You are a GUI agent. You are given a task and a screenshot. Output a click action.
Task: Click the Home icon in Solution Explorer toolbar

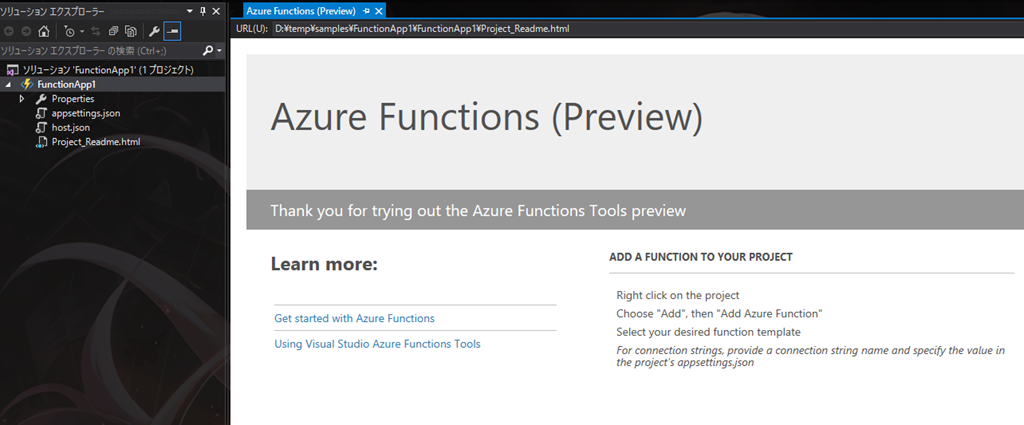43,30
